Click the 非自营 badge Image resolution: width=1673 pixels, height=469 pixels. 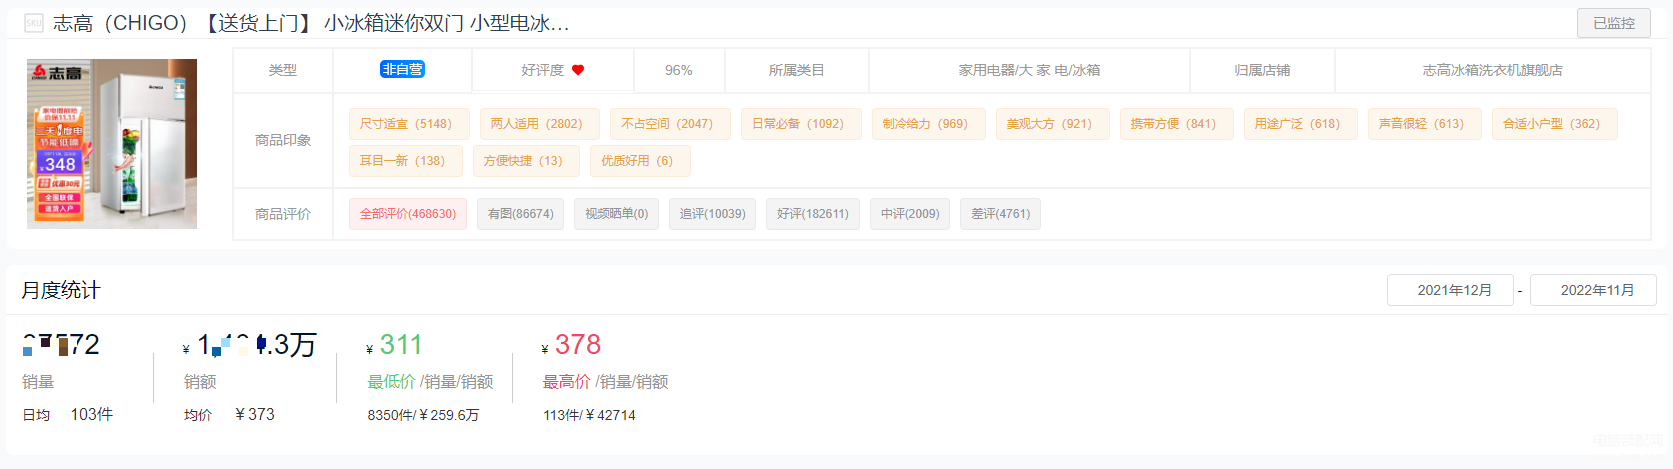tap(402, 69)
